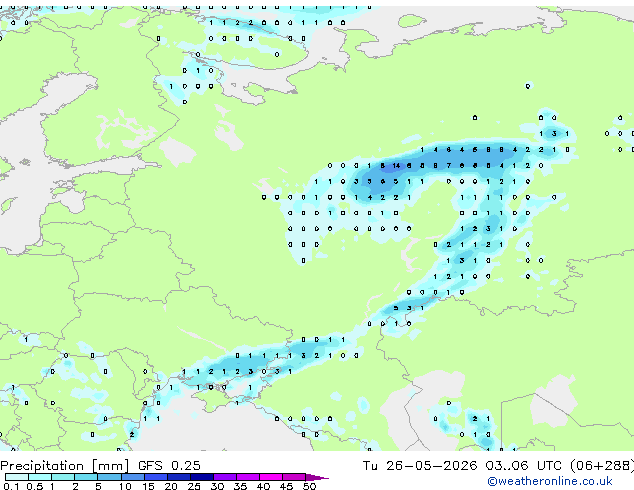
Task: Select the 10–15 mm legend color segment
Action: tap(133, 477)
